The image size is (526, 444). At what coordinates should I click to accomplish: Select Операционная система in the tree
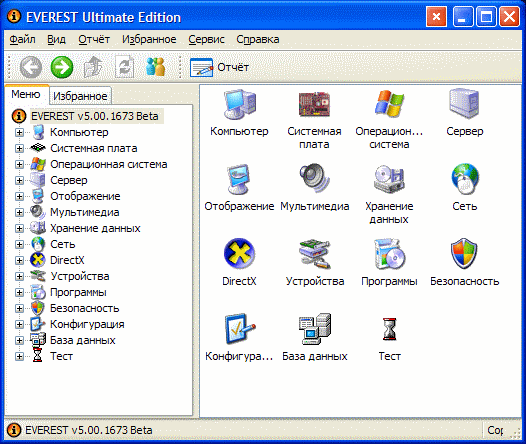coord(108,164)
